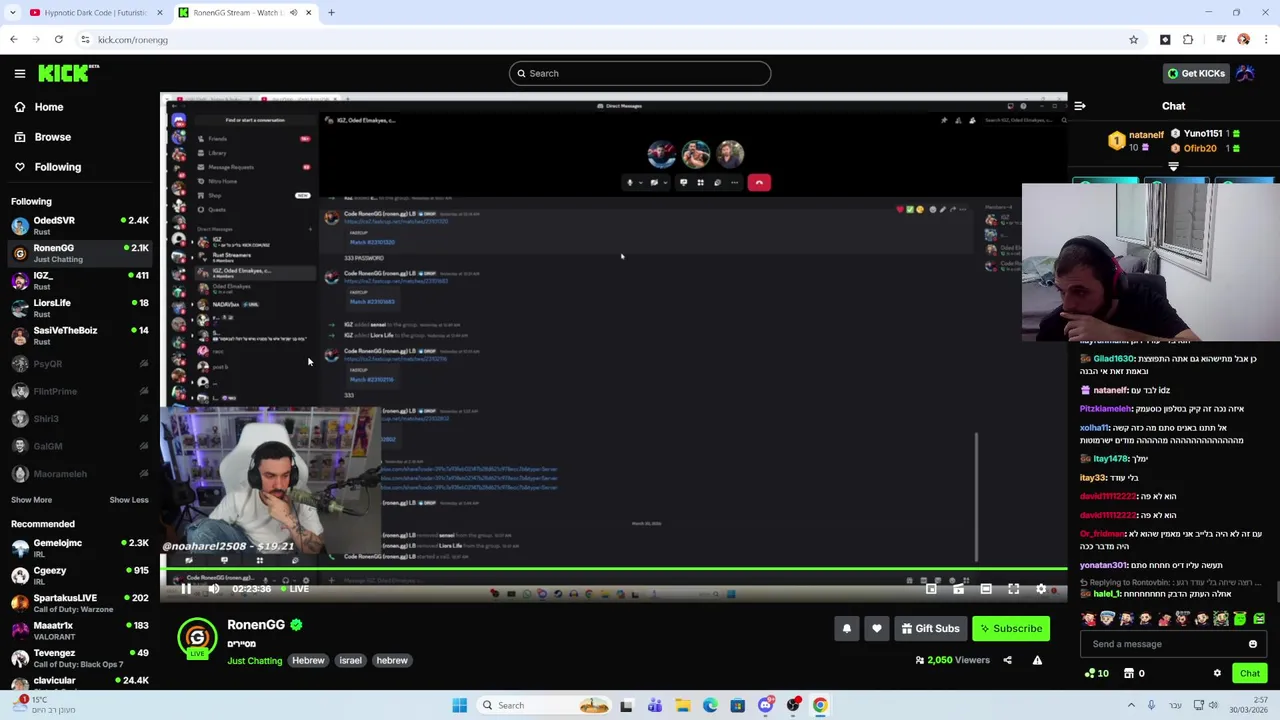Click the Get KICKs button
The image size is (1280, 720).
point(1196,73)
